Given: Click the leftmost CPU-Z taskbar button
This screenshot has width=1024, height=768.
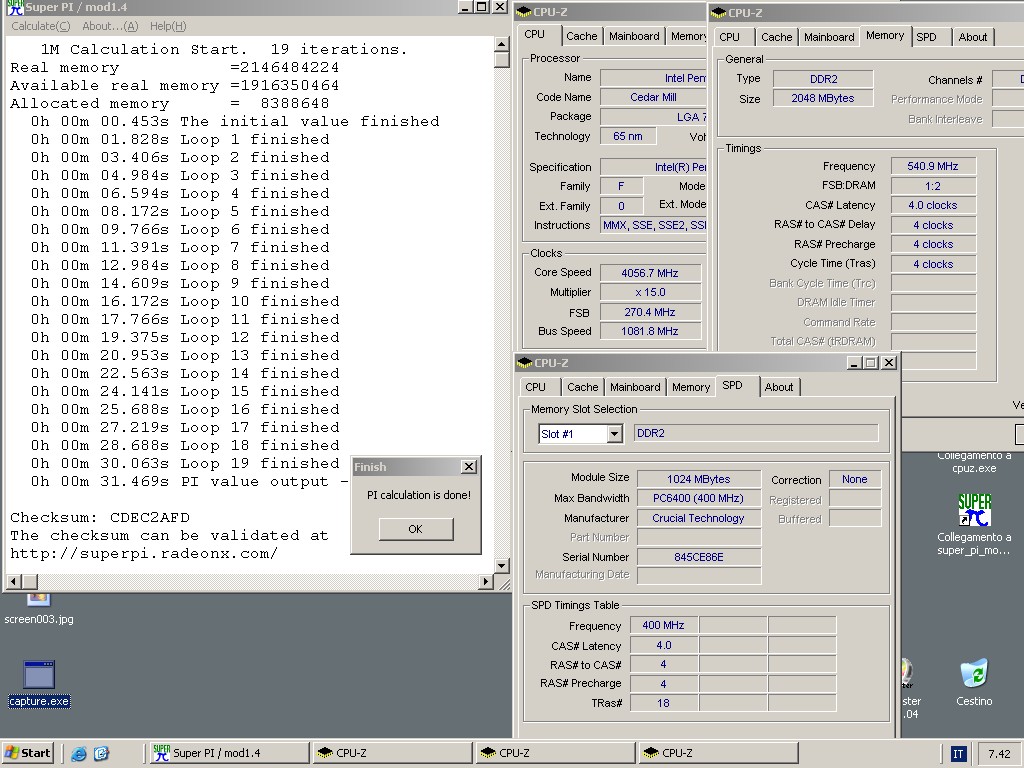Looking at the screenshot, I should pos(392,753).
